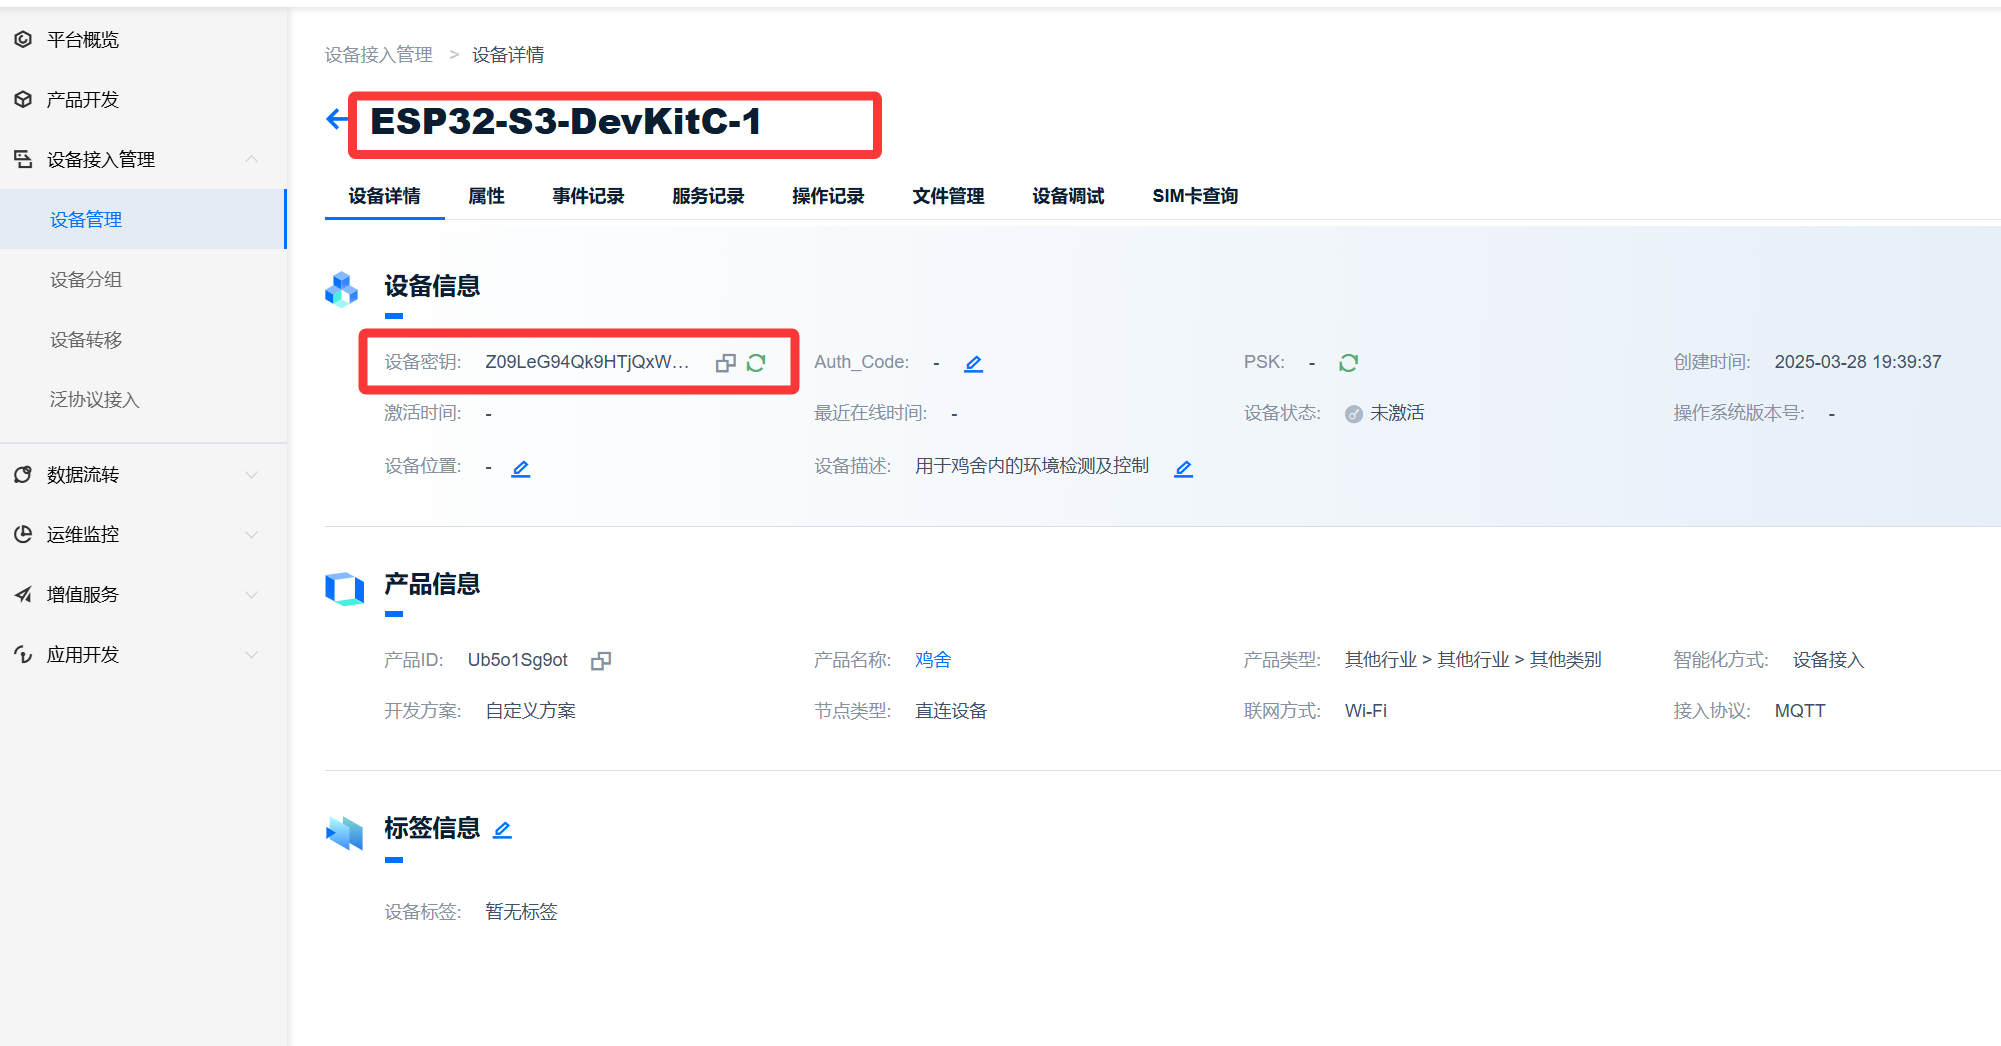
Task: Click the device key value Z09LeG94Qk9HTjQxW…
Action: click(x=587, y=362)
